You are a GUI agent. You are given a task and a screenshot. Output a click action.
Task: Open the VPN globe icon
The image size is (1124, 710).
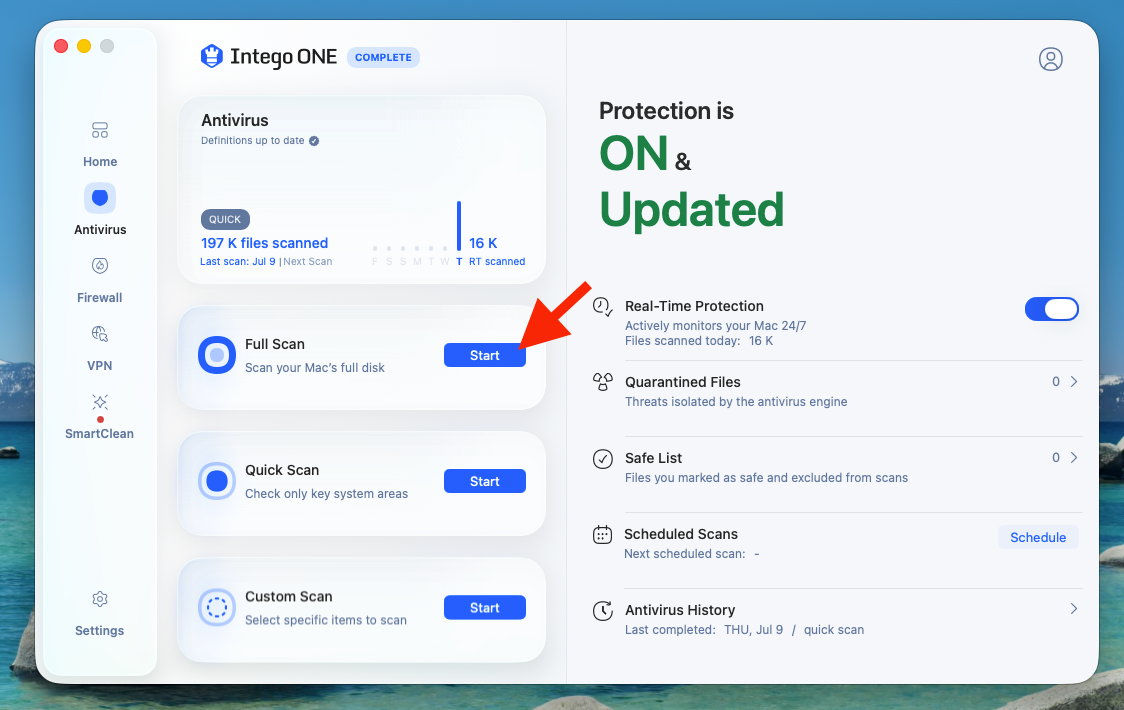[x=100, y=333]
